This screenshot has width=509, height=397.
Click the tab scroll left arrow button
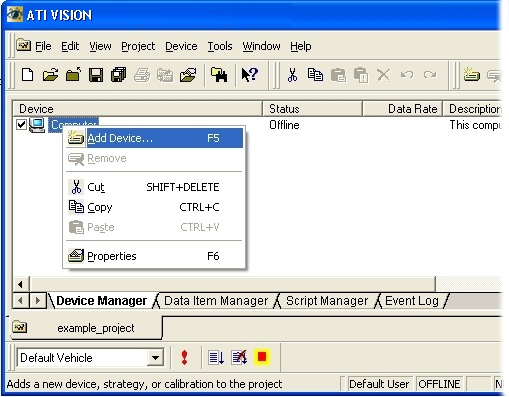pyautogui.click(x=21, y=301)
